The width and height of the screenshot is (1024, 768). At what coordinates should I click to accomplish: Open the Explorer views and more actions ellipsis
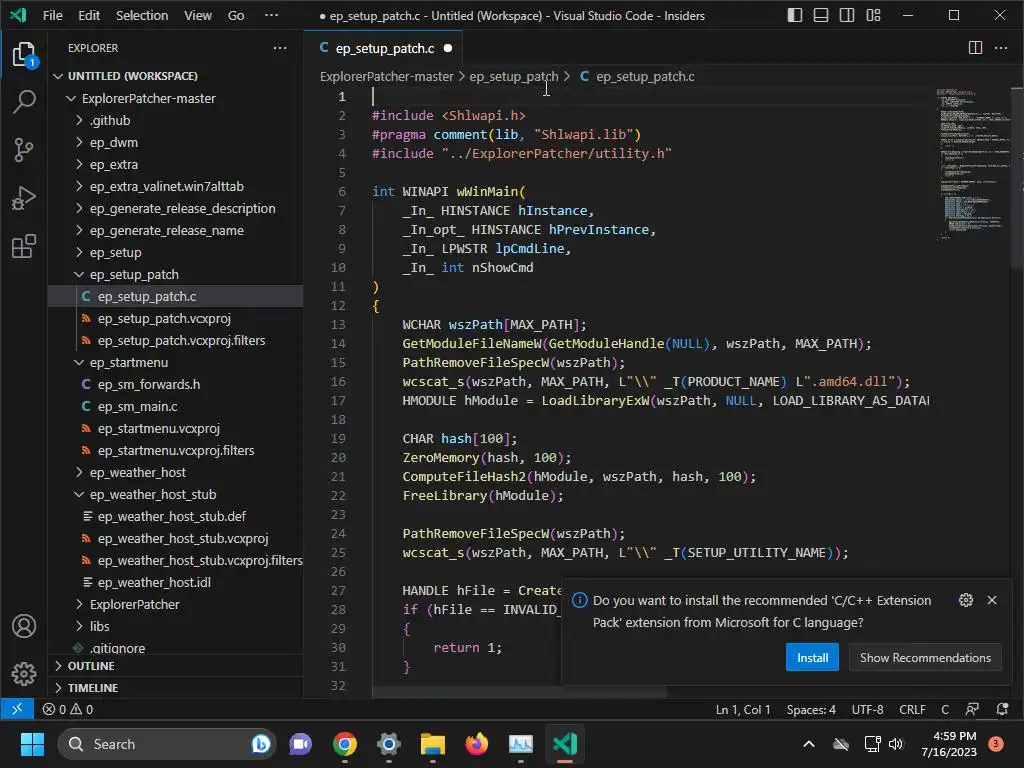(280, 48)
